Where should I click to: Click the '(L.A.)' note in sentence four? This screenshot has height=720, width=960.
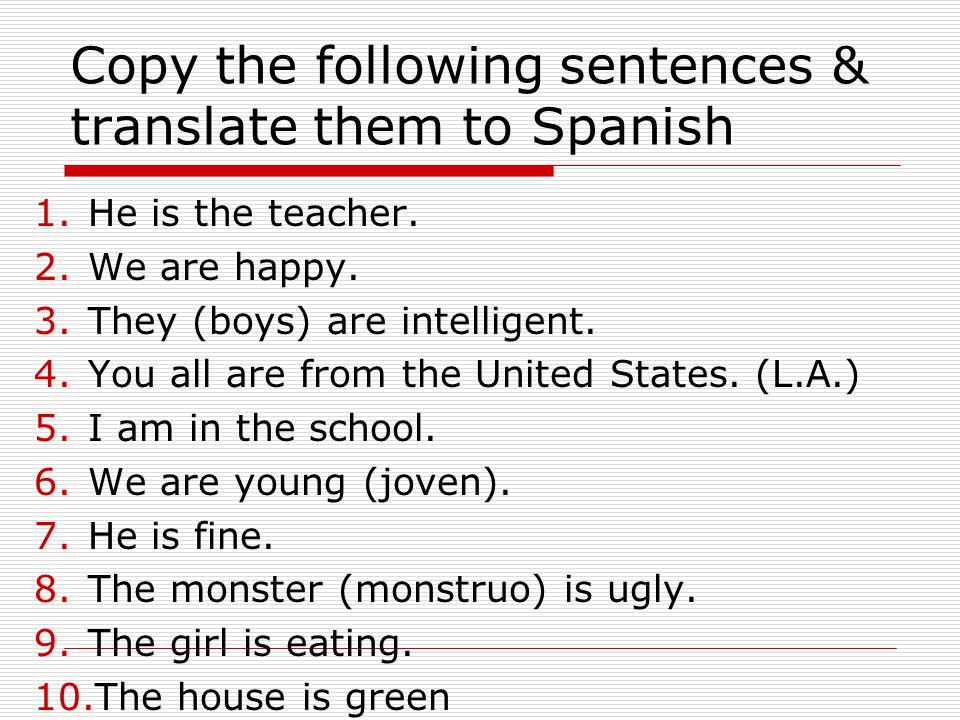click(x=808, y=375)
